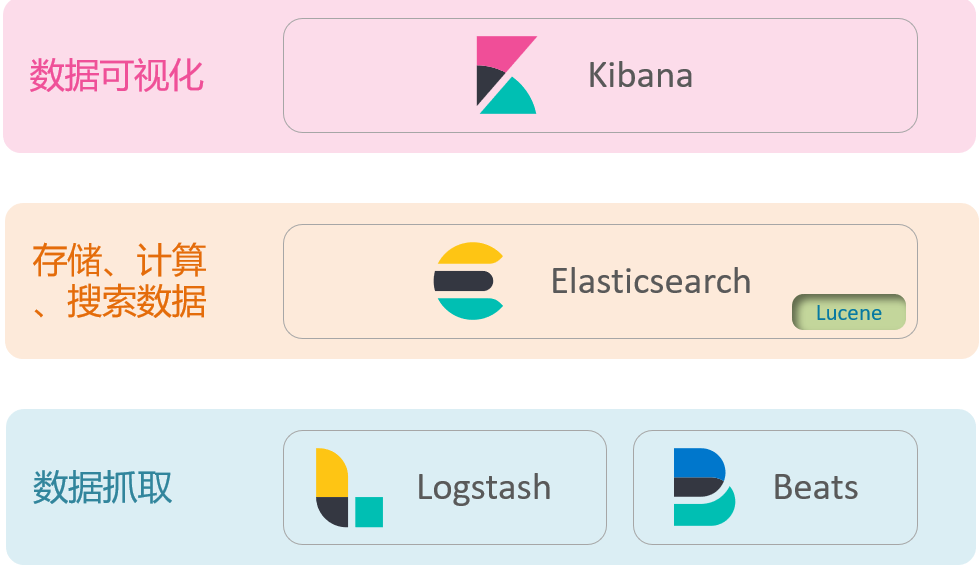The image size is (980, 570).
Task: Select the Beats text label
Action: [x=816, y=487]
